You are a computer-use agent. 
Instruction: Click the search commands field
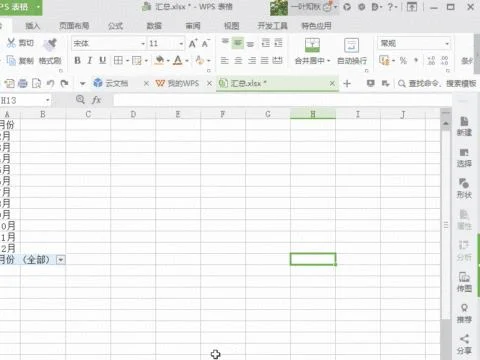pos(437,83)
